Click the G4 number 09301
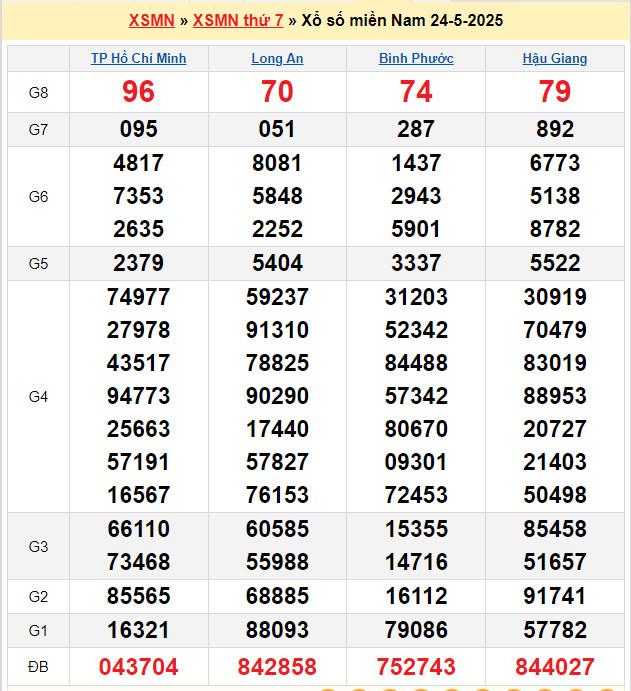Image resolution: width=631 pixels, height=691 pixels. pos(416,462)
